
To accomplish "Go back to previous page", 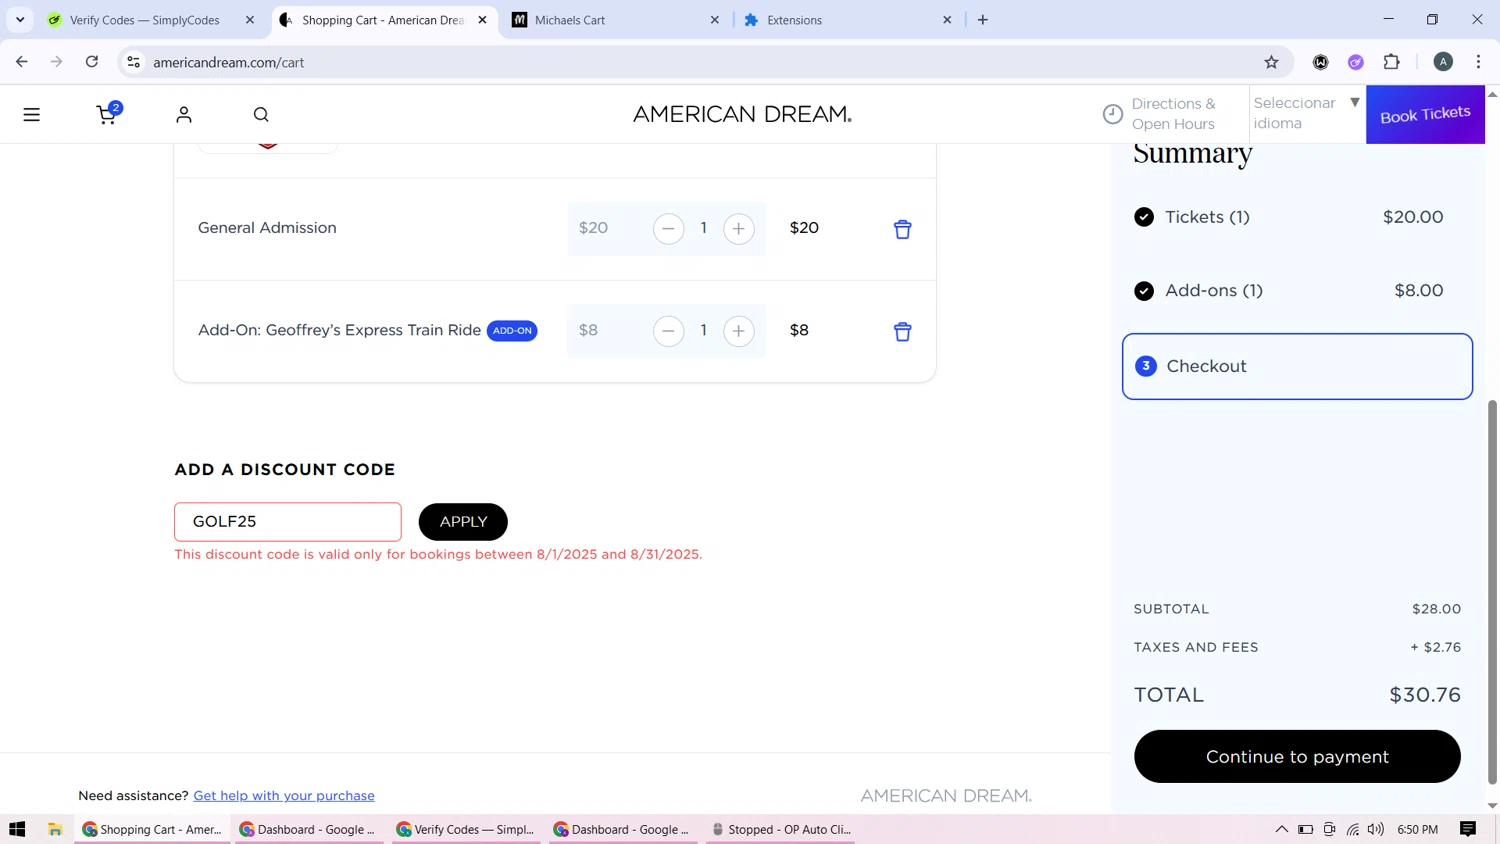I will pos(22,62).
